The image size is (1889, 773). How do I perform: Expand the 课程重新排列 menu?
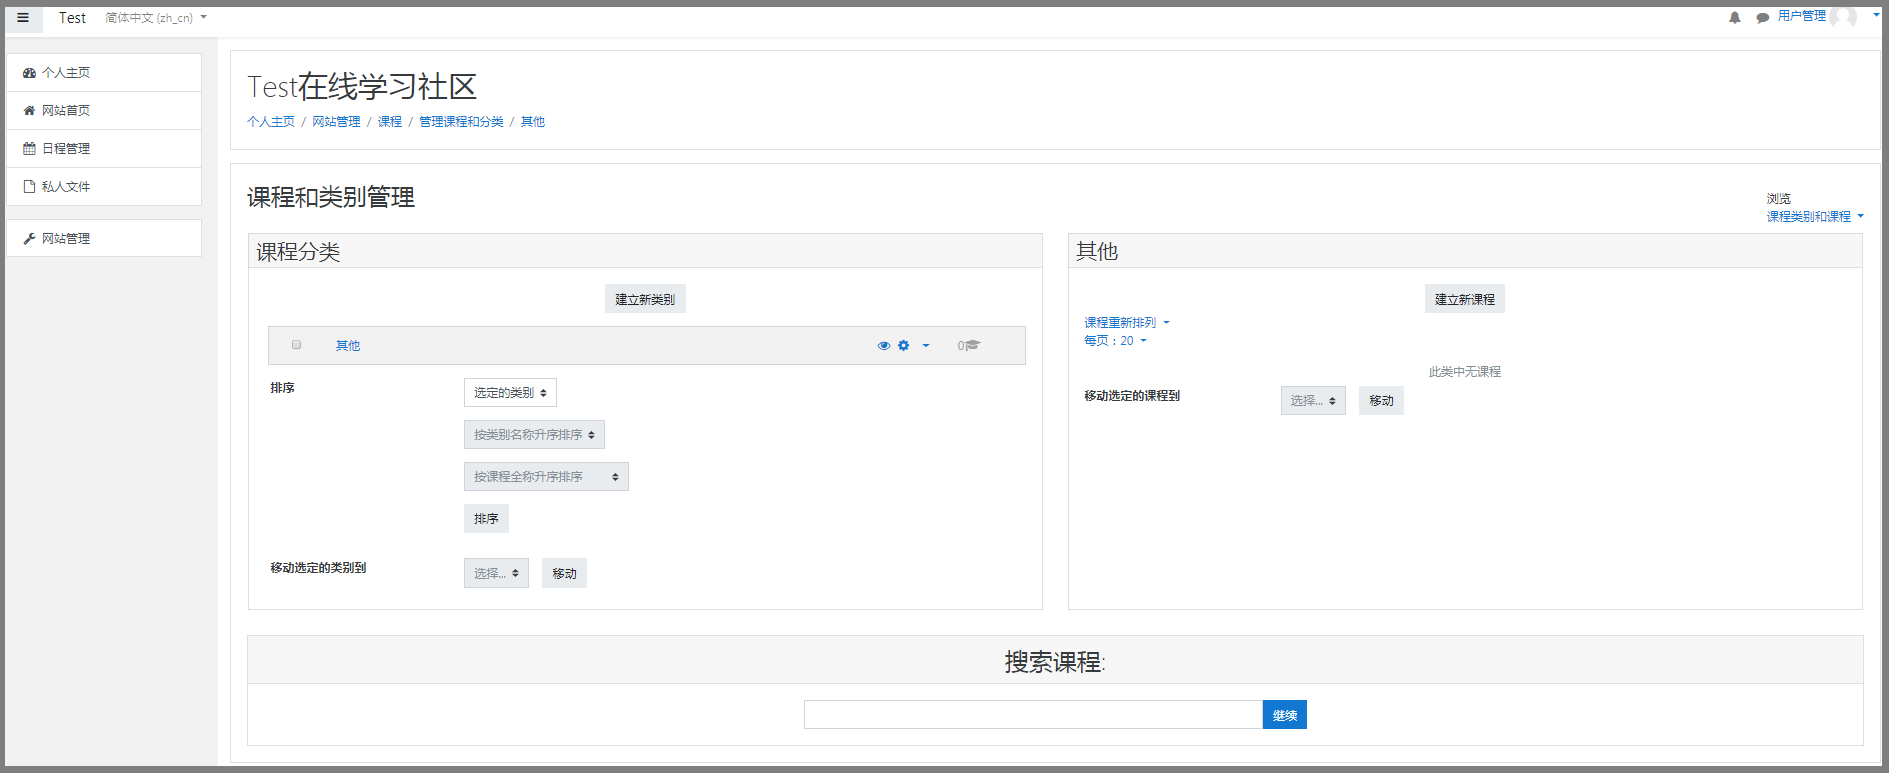click(x=1127, y=323)
